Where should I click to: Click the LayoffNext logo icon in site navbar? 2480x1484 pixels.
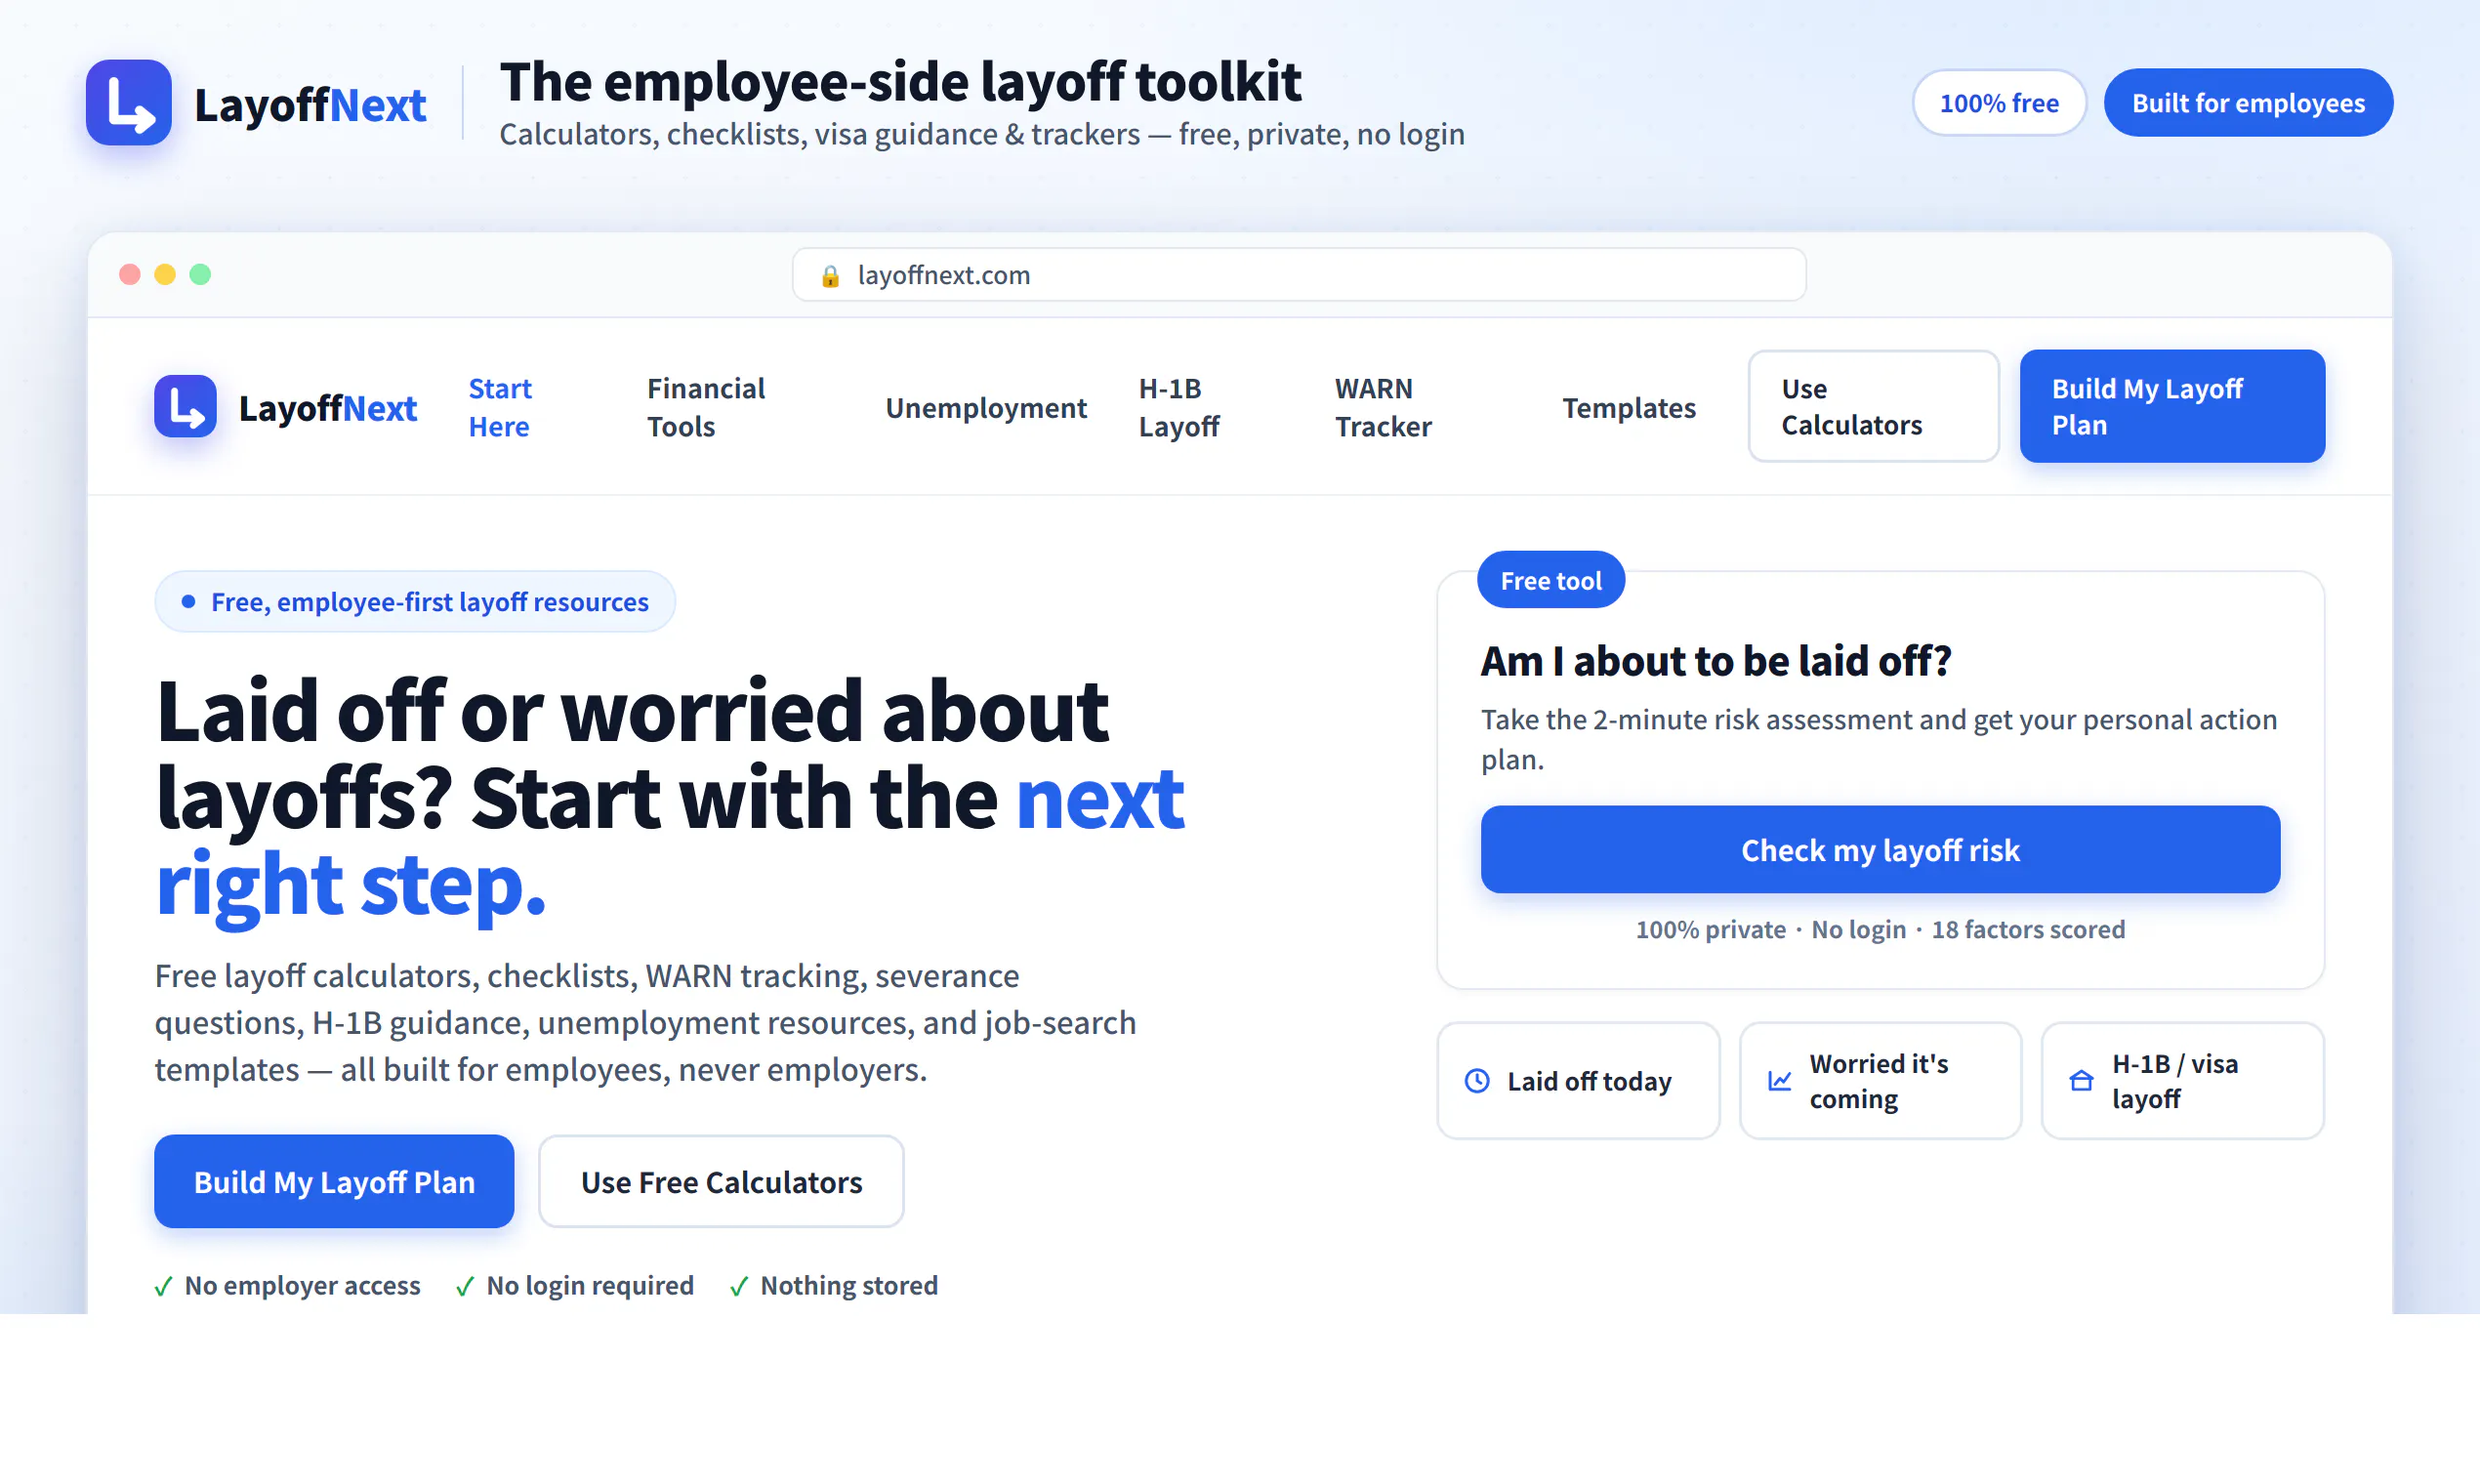pyautogui.click(x=185, y=406)
